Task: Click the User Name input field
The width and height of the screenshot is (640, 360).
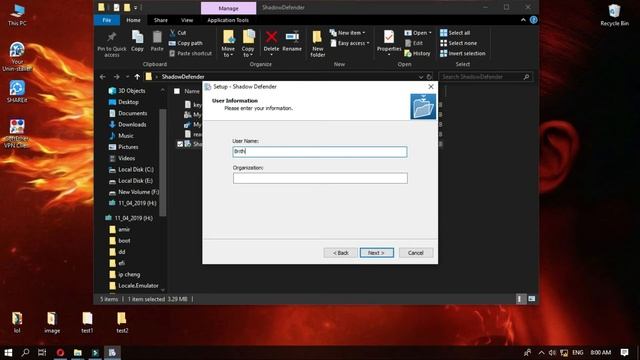Action: [320, 152]
